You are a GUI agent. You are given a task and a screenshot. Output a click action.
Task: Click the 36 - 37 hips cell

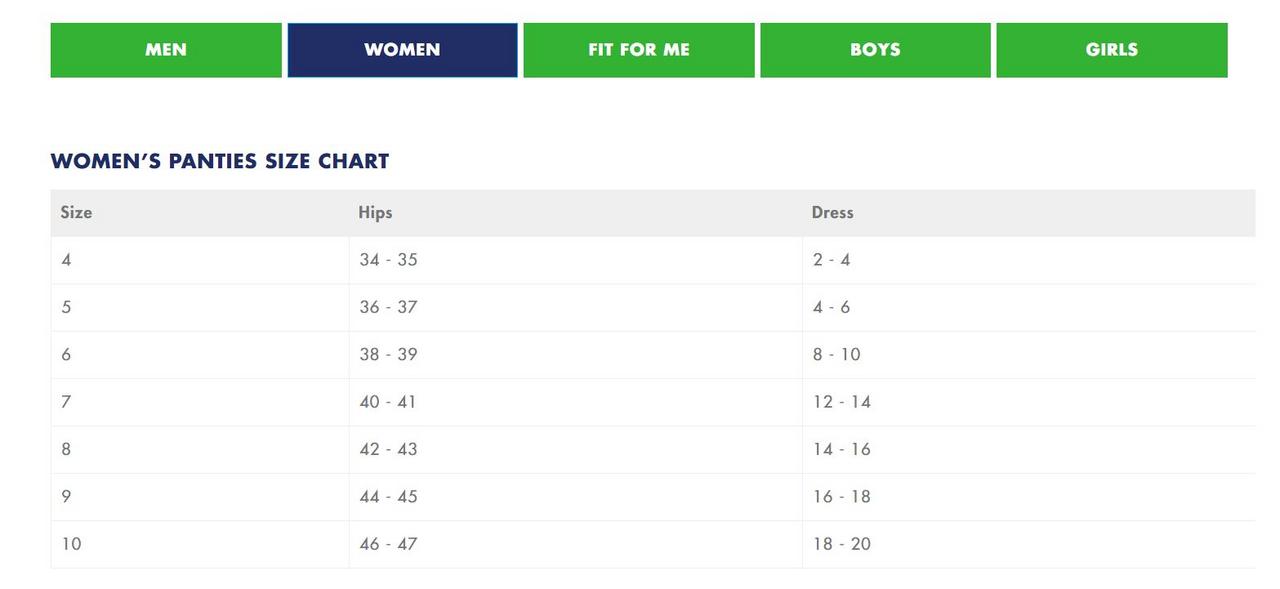click(576, 307)
